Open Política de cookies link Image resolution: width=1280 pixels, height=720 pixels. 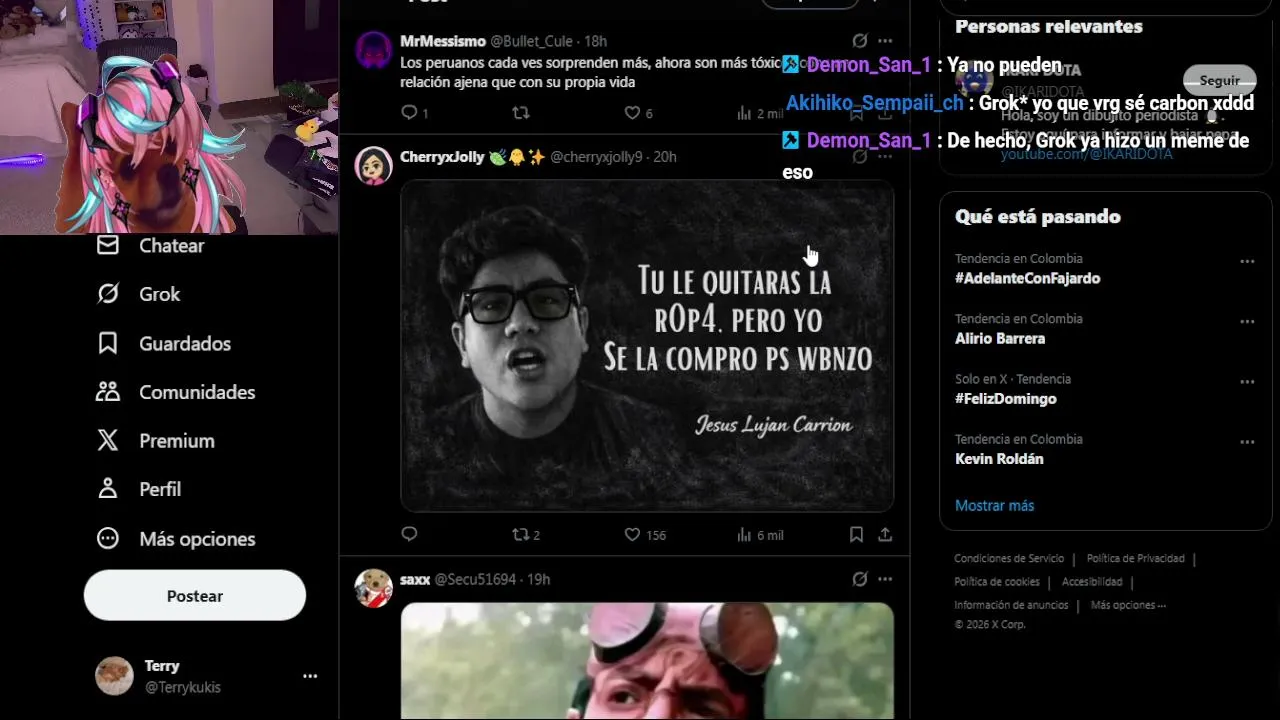tap(996, 581)
